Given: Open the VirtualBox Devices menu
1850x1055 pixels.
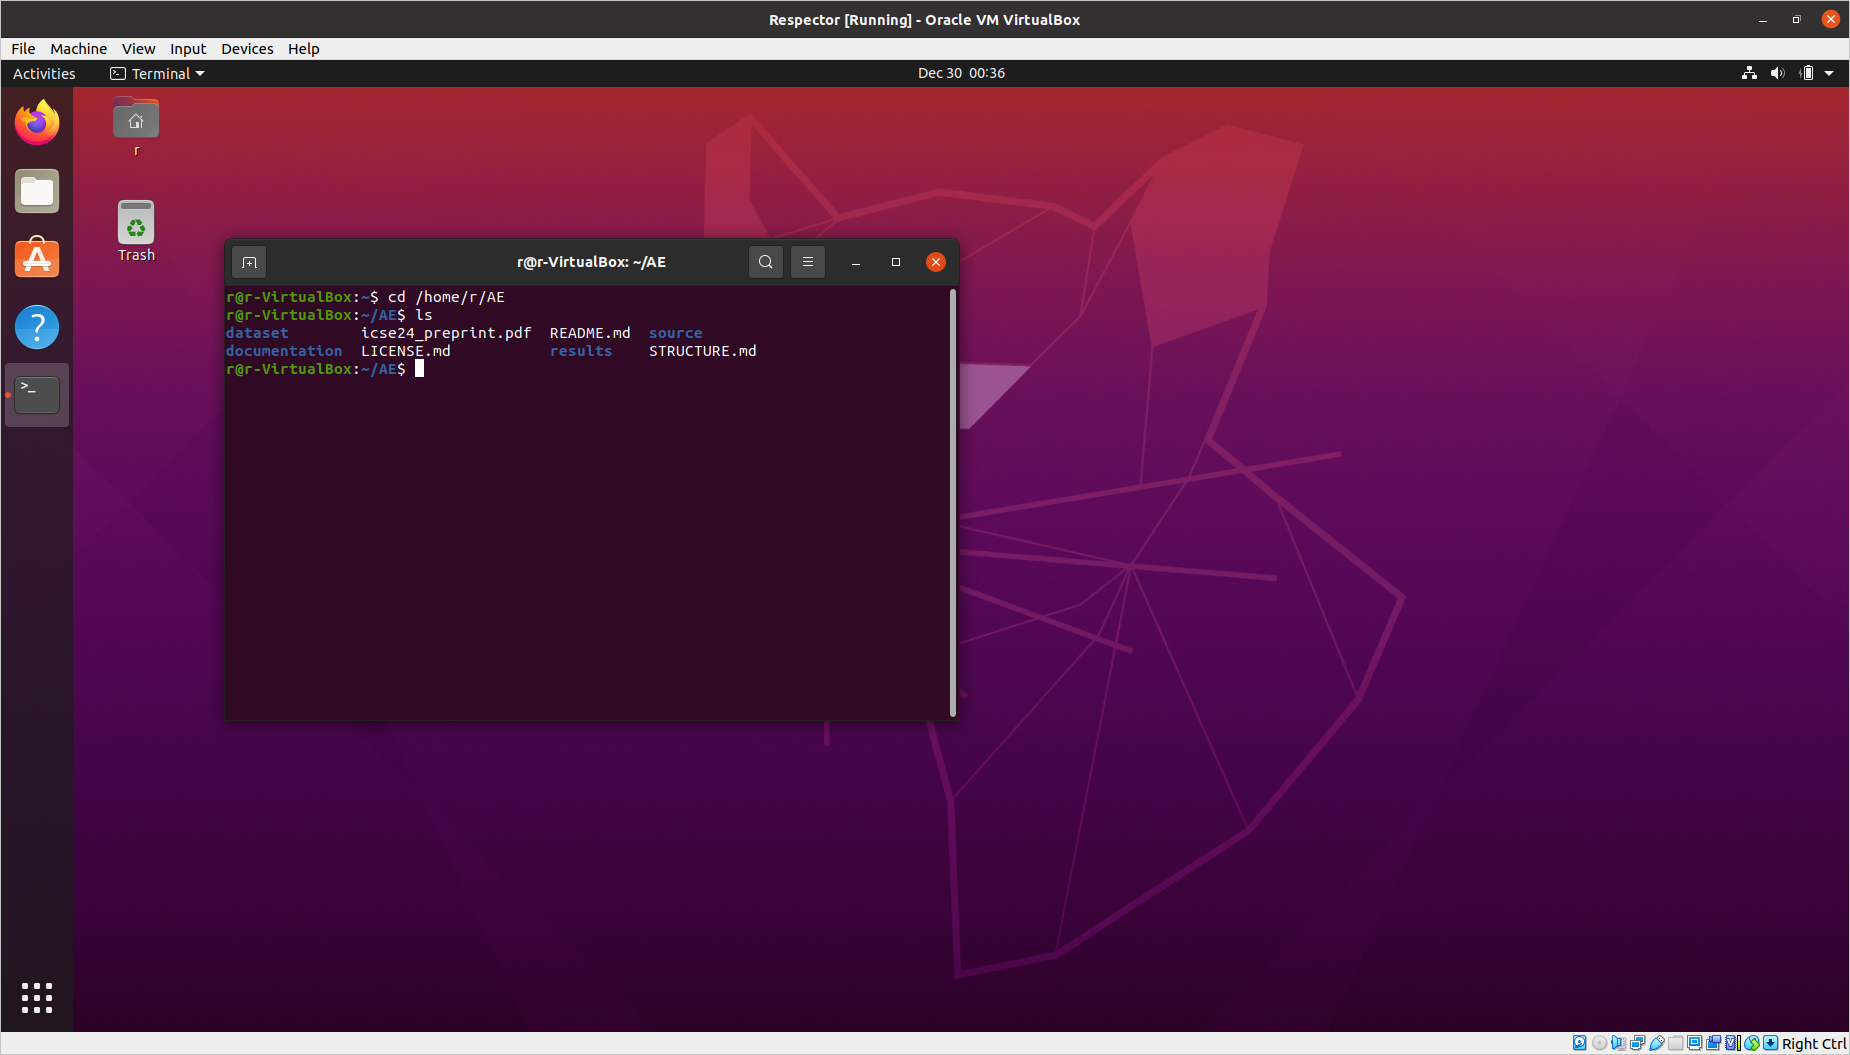Looking at the screenshot, I should 247,48.
